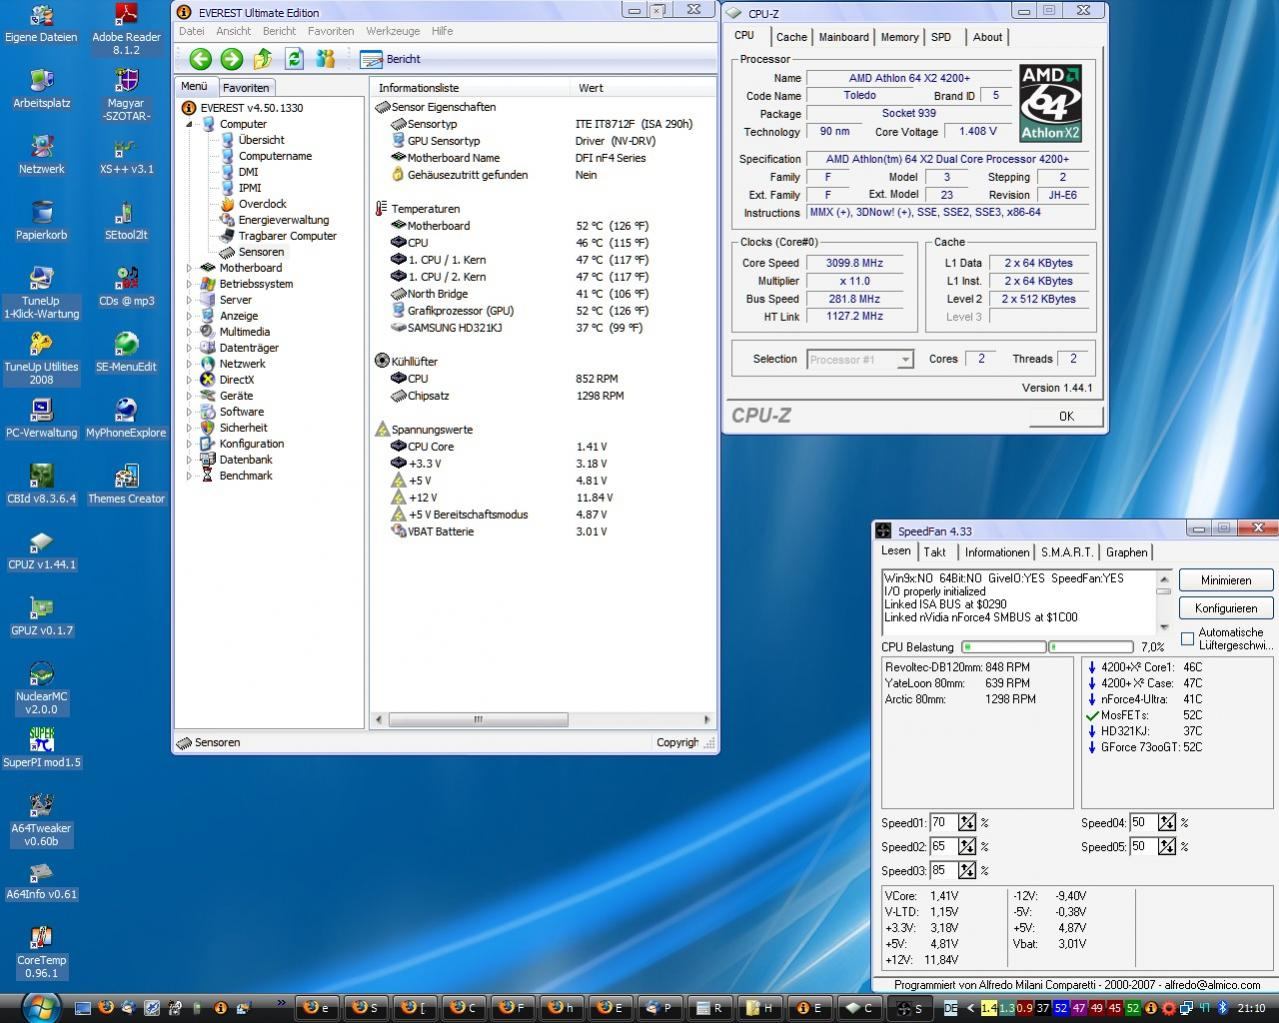This screenshot has width=1279, height=1023.
Task: Expand the Server tree node
Action: click(189, 300)
